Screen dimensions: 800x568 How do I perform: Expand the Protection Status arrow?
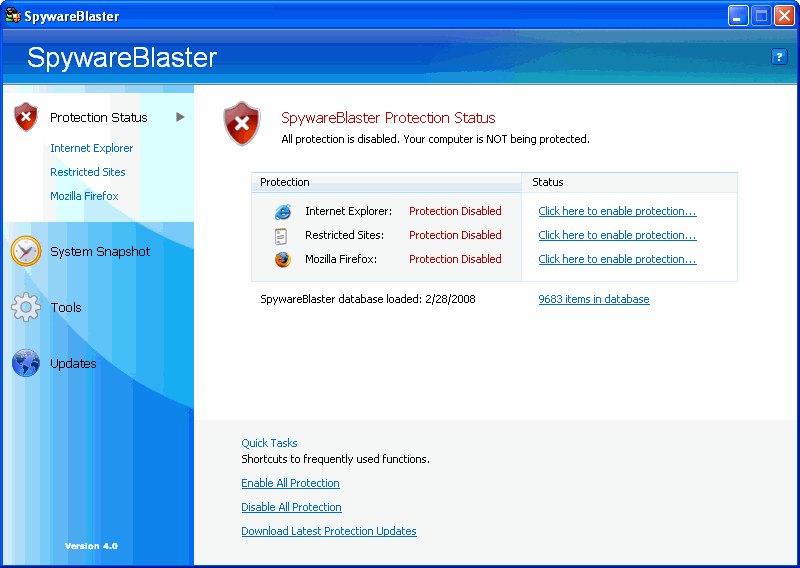181,117
